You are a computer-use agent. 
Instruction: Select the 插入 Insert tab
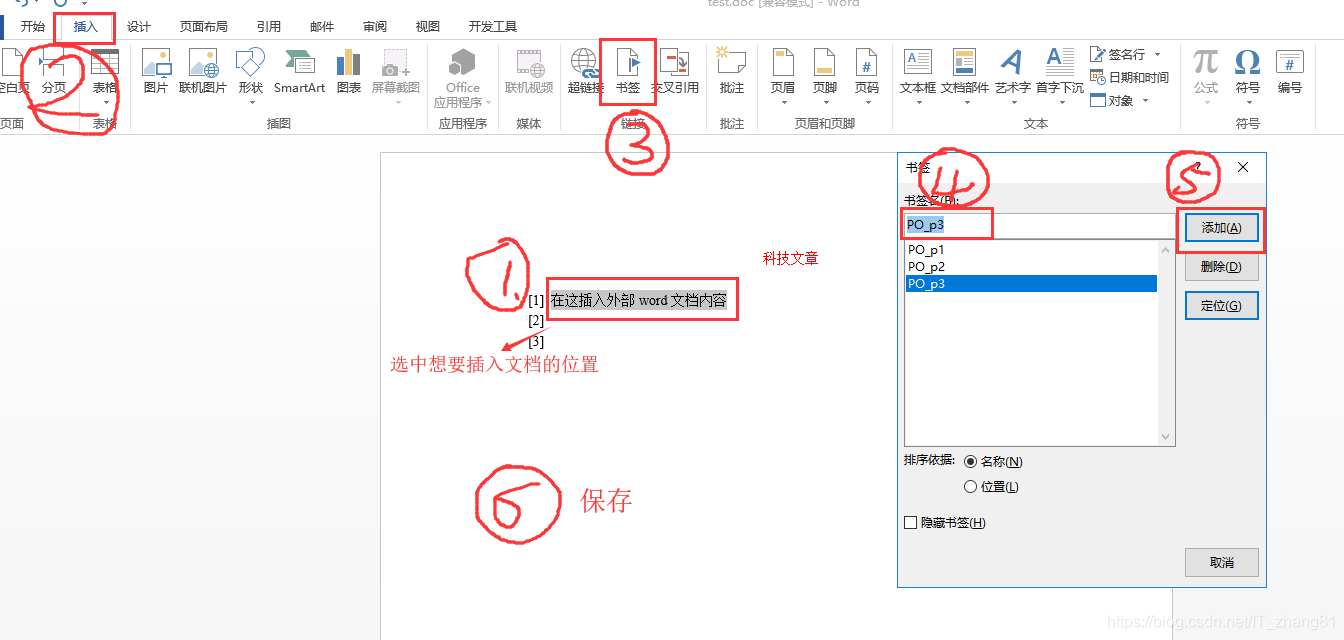86,27
